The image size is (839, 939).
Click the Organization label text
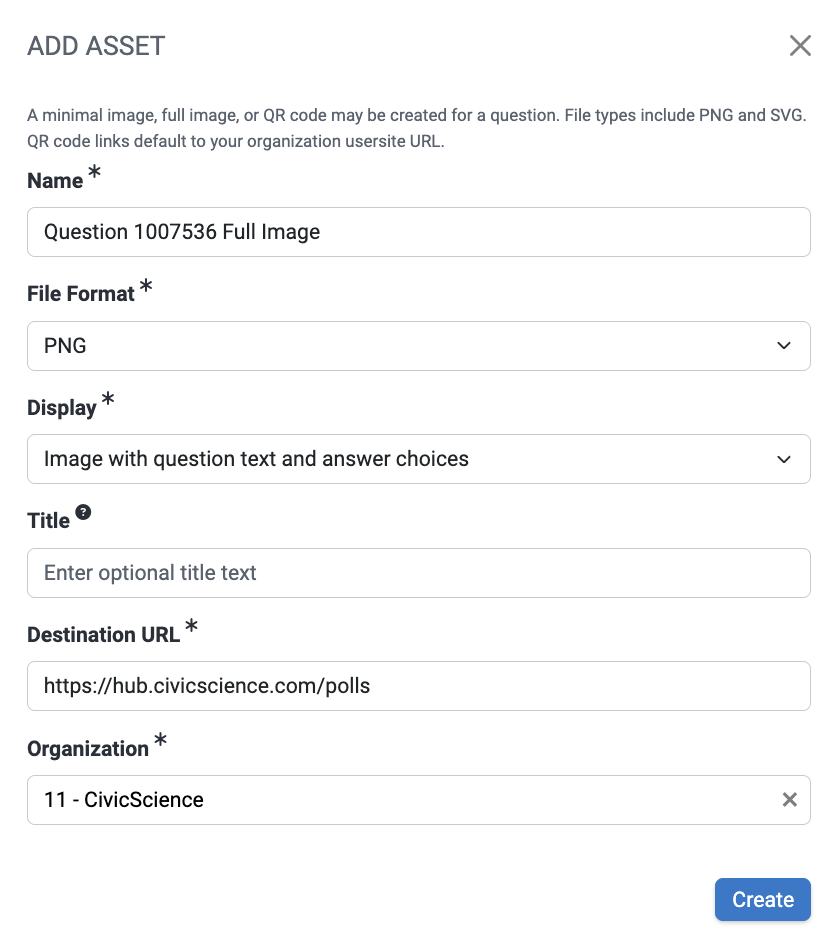pyautogui.click(x=87, y=749)
